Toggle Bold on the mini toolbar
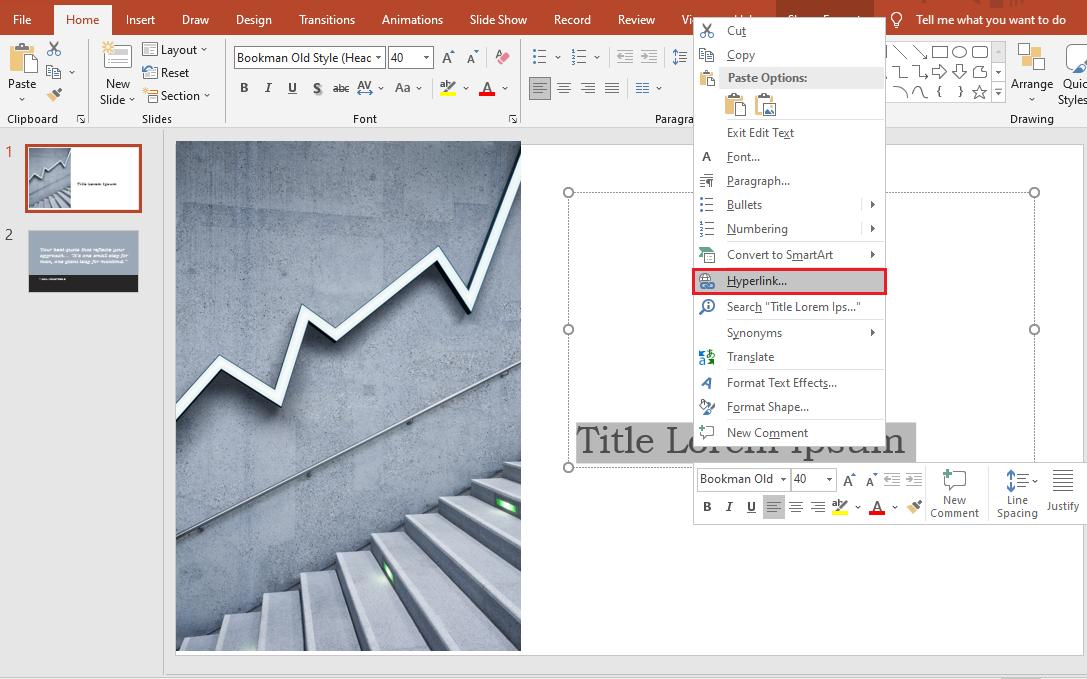Image resolution: width=1087 pixels, height=679 pixels. click(706, 506)
